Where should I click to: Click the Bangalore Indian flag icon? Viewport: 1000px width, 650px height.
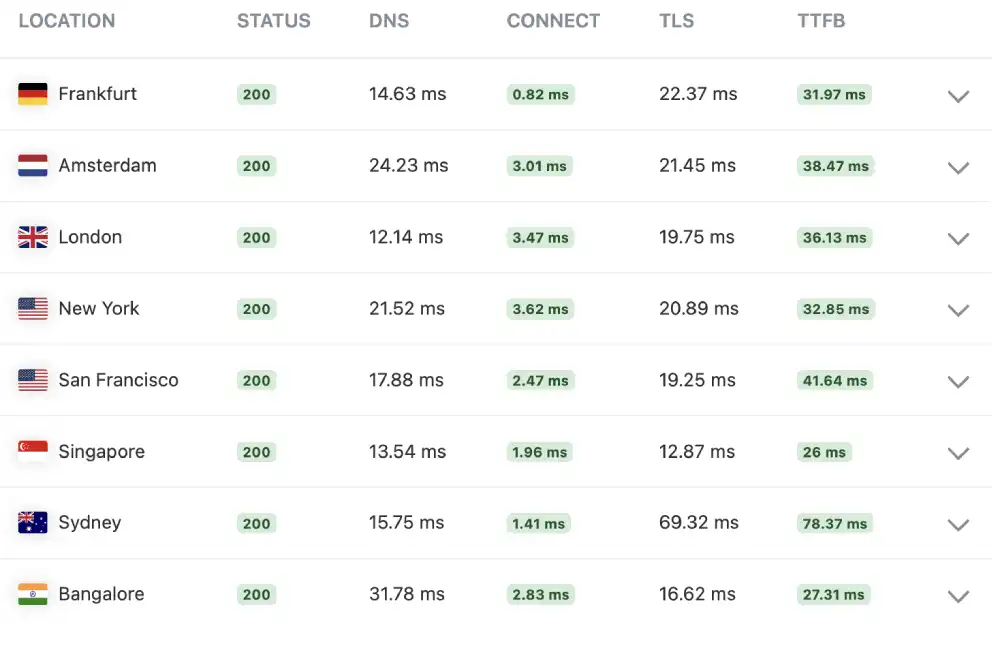click(32, 594)
